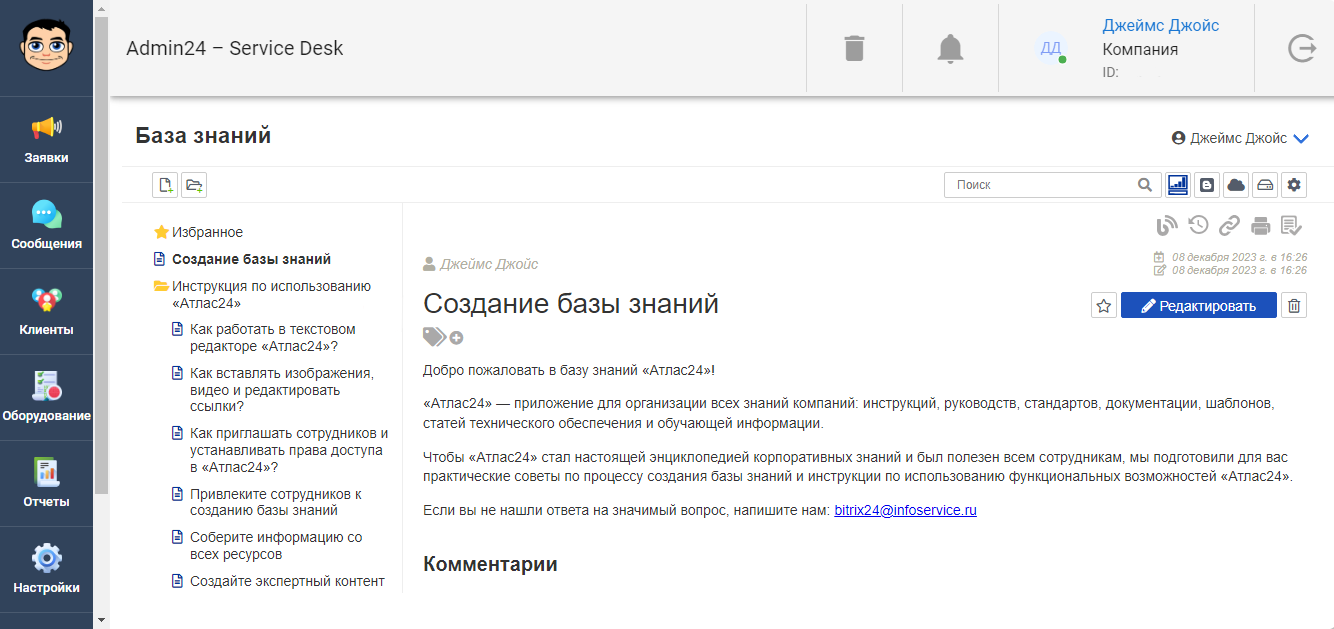Collapse the «Атлас24» instruction folder

pyautogui.click(x=161, y=286)
